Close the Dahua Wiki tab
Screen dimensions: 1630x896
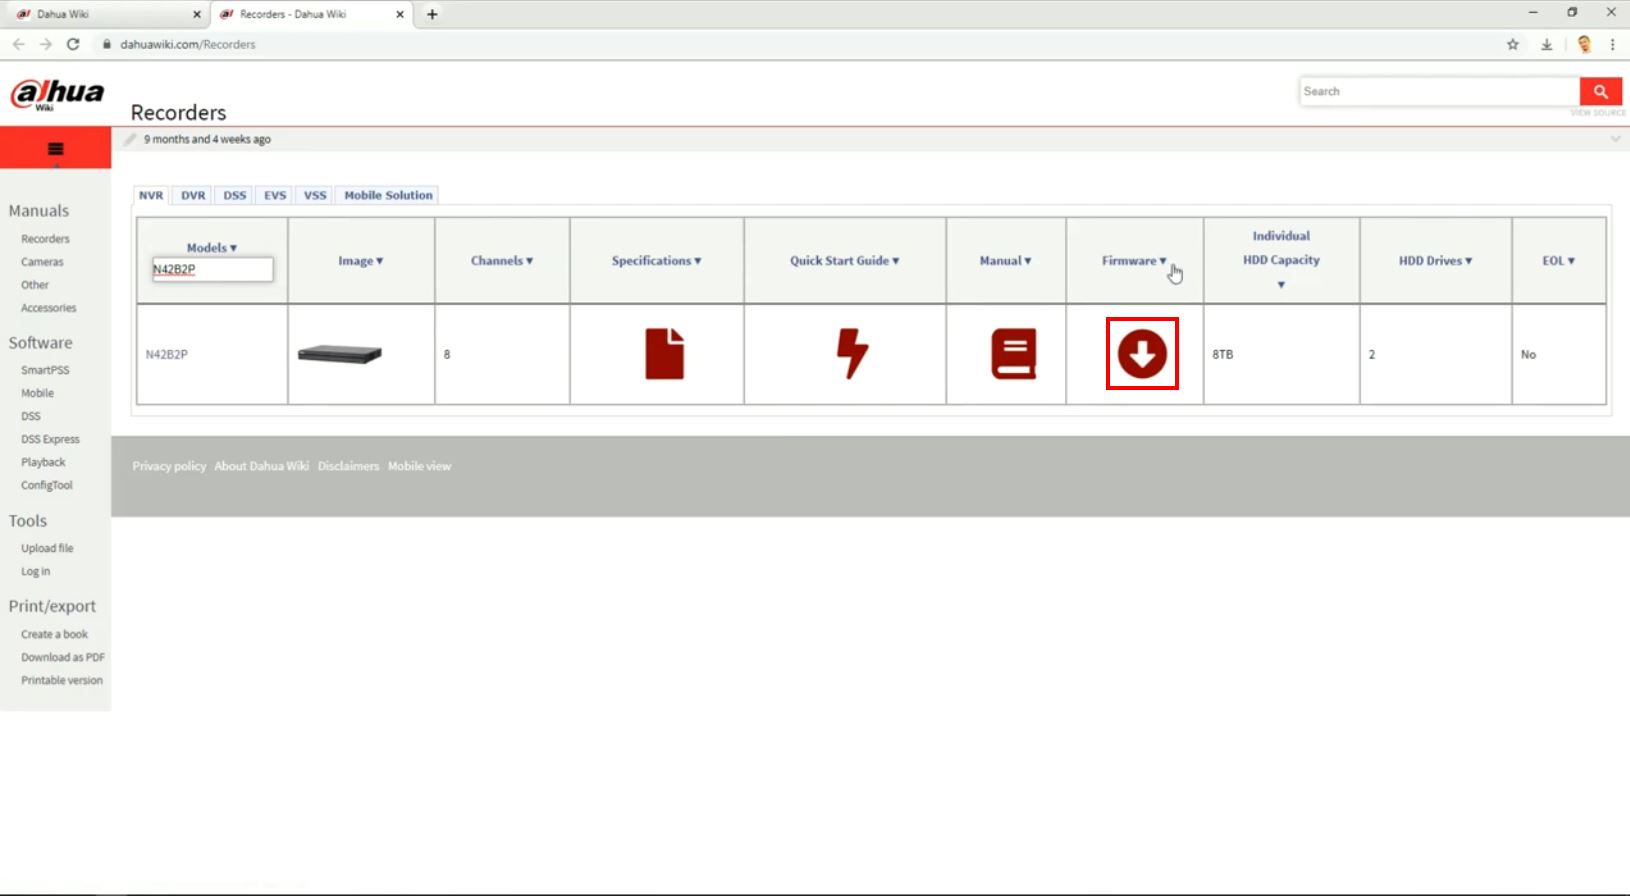(x=197, y=14)
